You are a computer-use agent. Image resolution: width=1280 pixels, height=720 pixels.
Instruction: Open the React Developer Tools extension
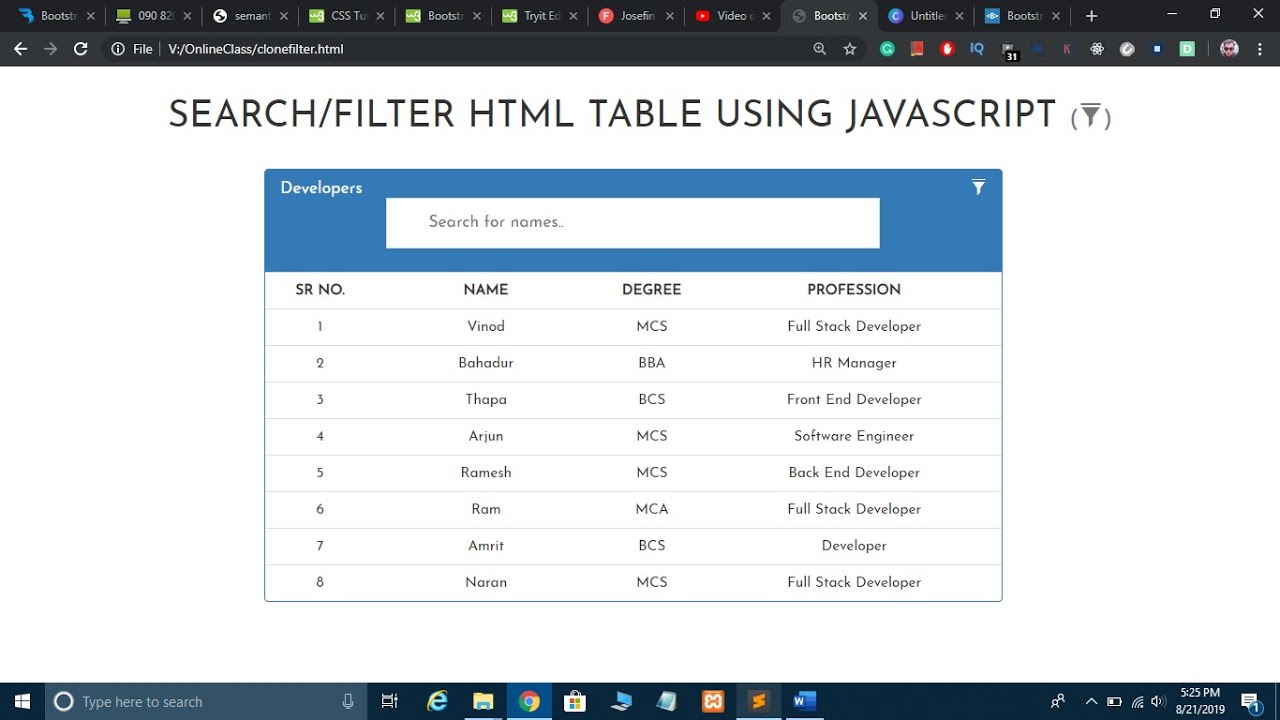click(1097, 49)
